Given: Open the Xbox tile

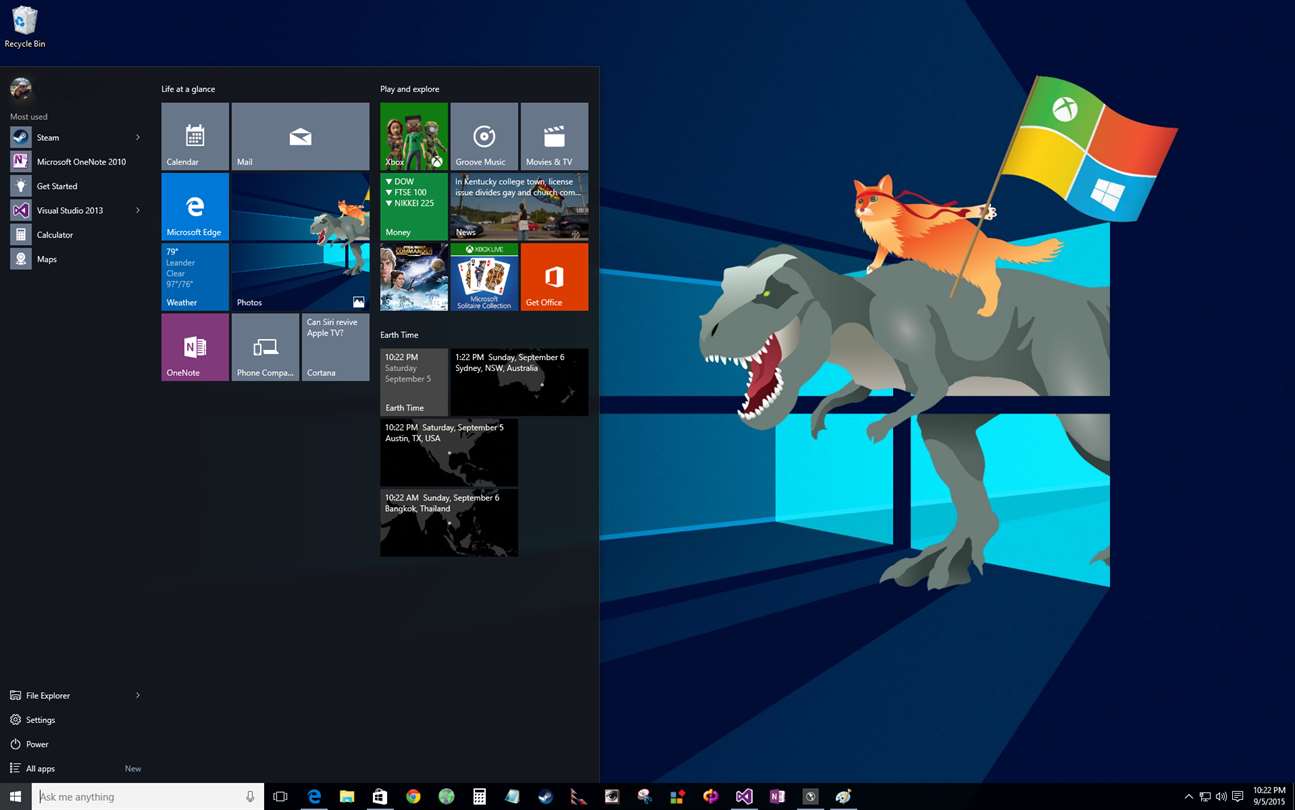Looking at the screenshot, I should pyautogui.click(x=414, y=136).
